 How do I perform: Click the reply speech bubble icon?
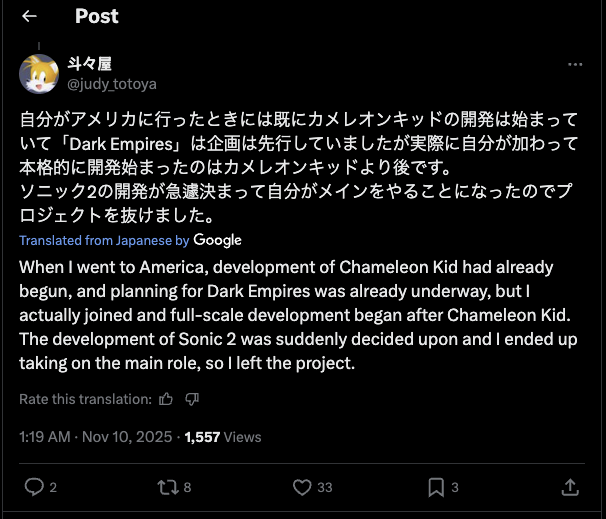pos(34,487)
